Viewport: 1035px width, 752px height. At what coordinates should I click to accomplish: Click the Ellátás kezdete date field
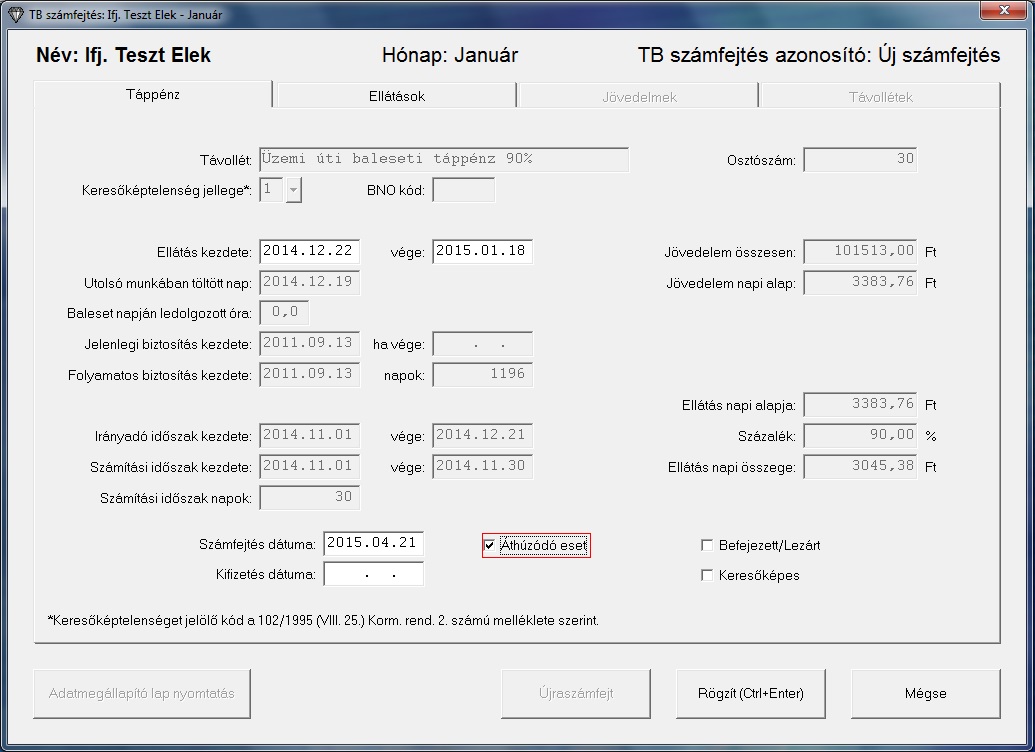(x=309, y=252)
